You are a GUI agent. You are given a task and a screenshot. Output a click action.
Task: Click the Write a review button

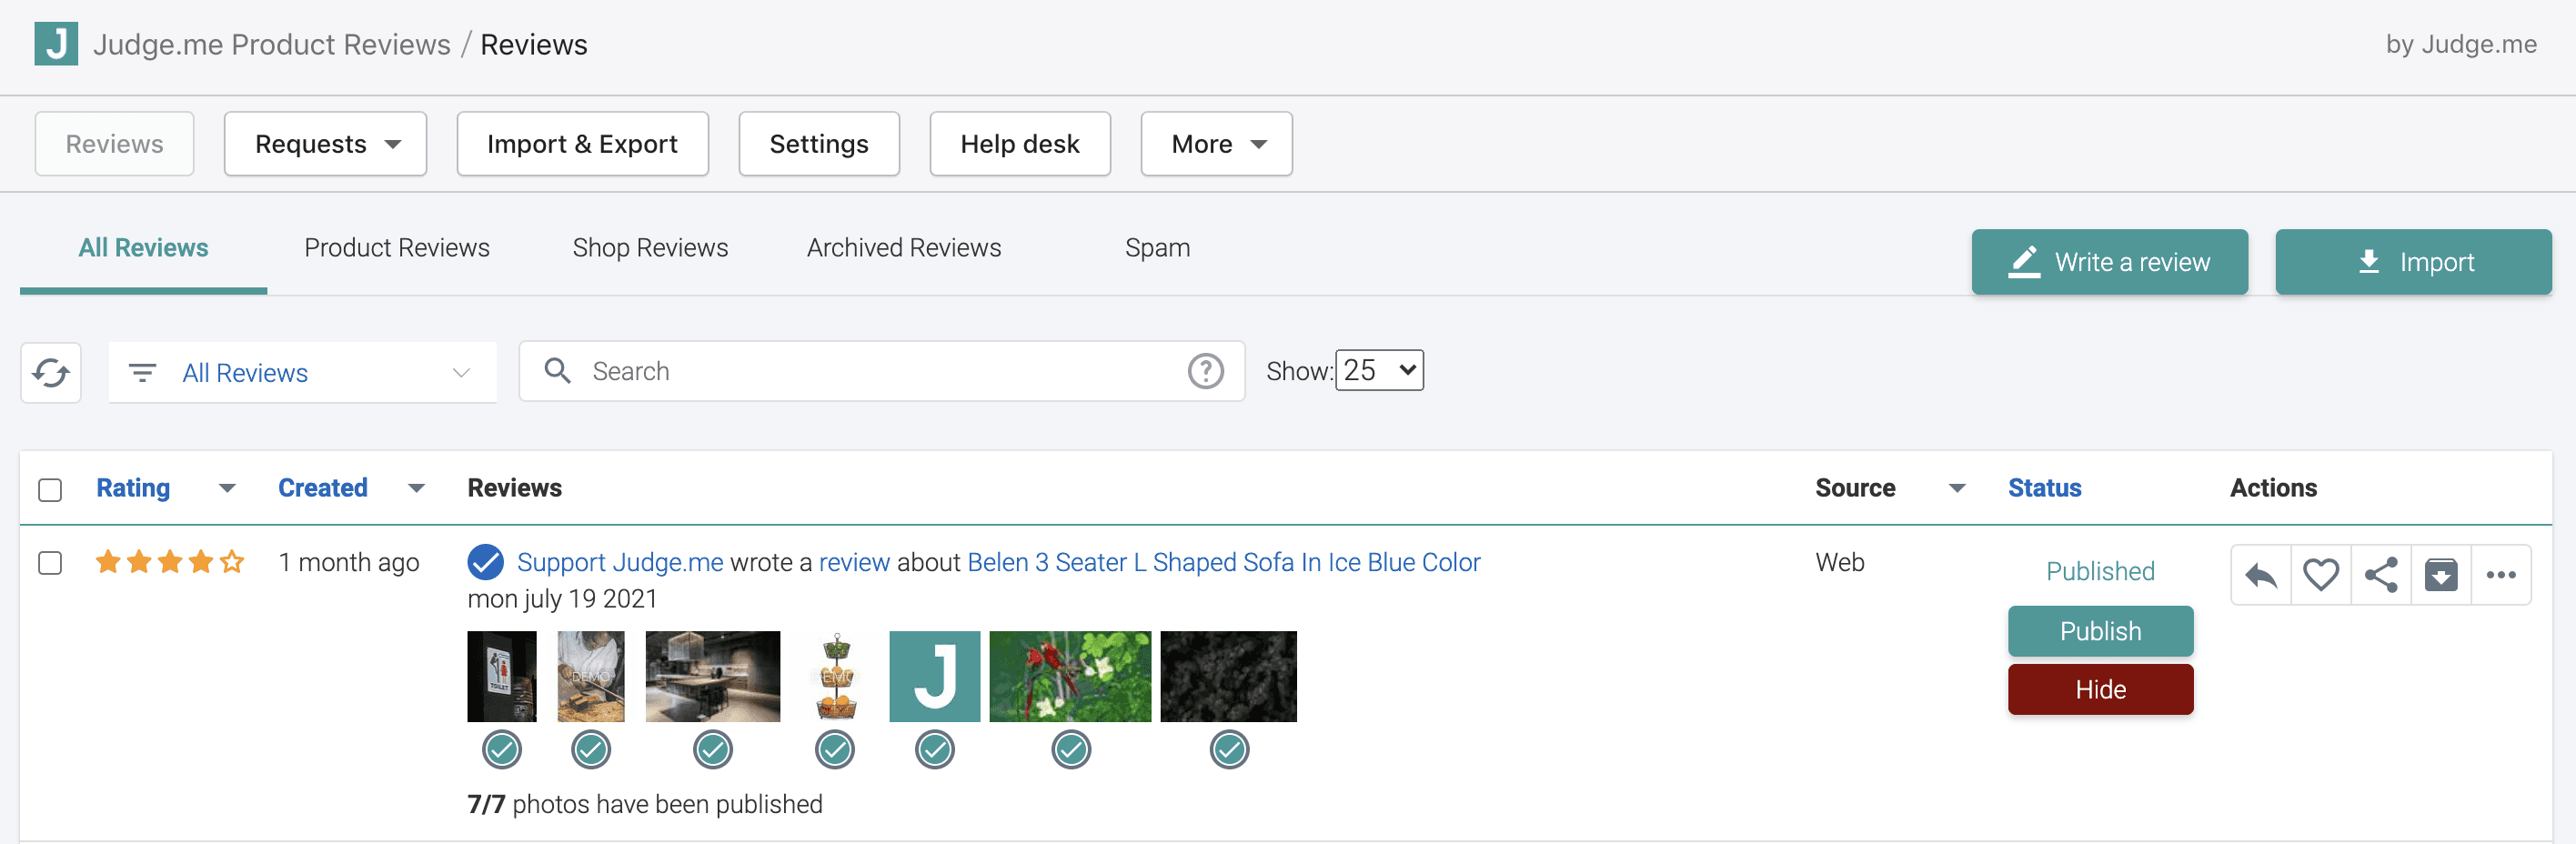2109,262
